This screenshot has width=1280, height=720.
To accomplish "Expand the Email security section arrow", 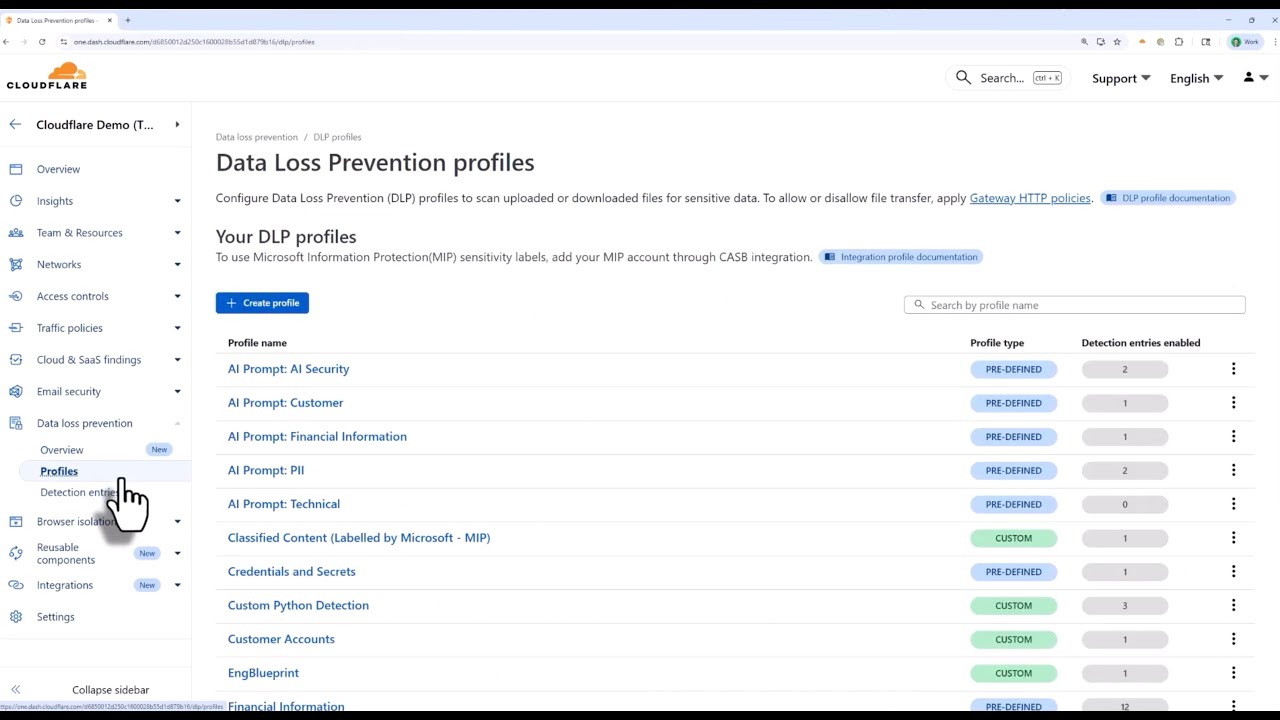I will [177, 392].
